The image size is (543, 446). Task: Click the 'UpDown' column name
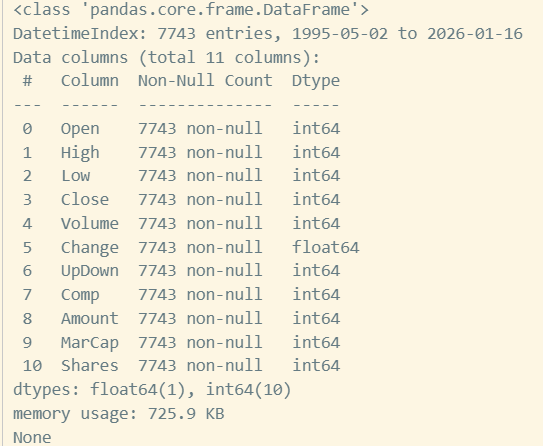pyautogui.click(x=90, y=271)
